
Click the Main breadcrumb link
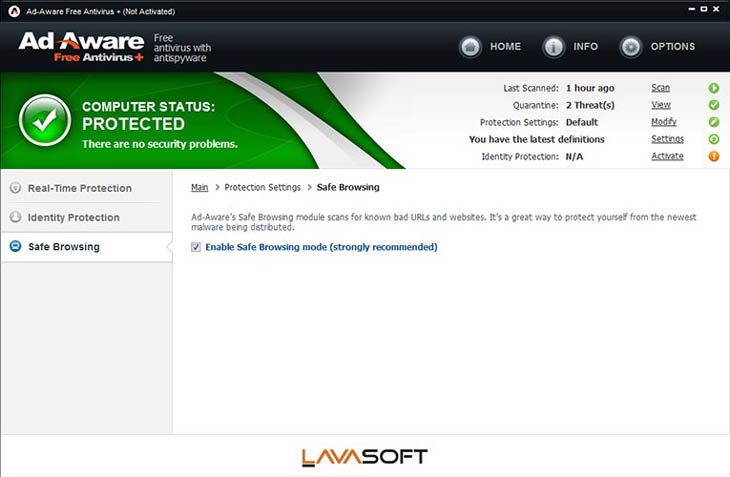click(x=200, y=188)
